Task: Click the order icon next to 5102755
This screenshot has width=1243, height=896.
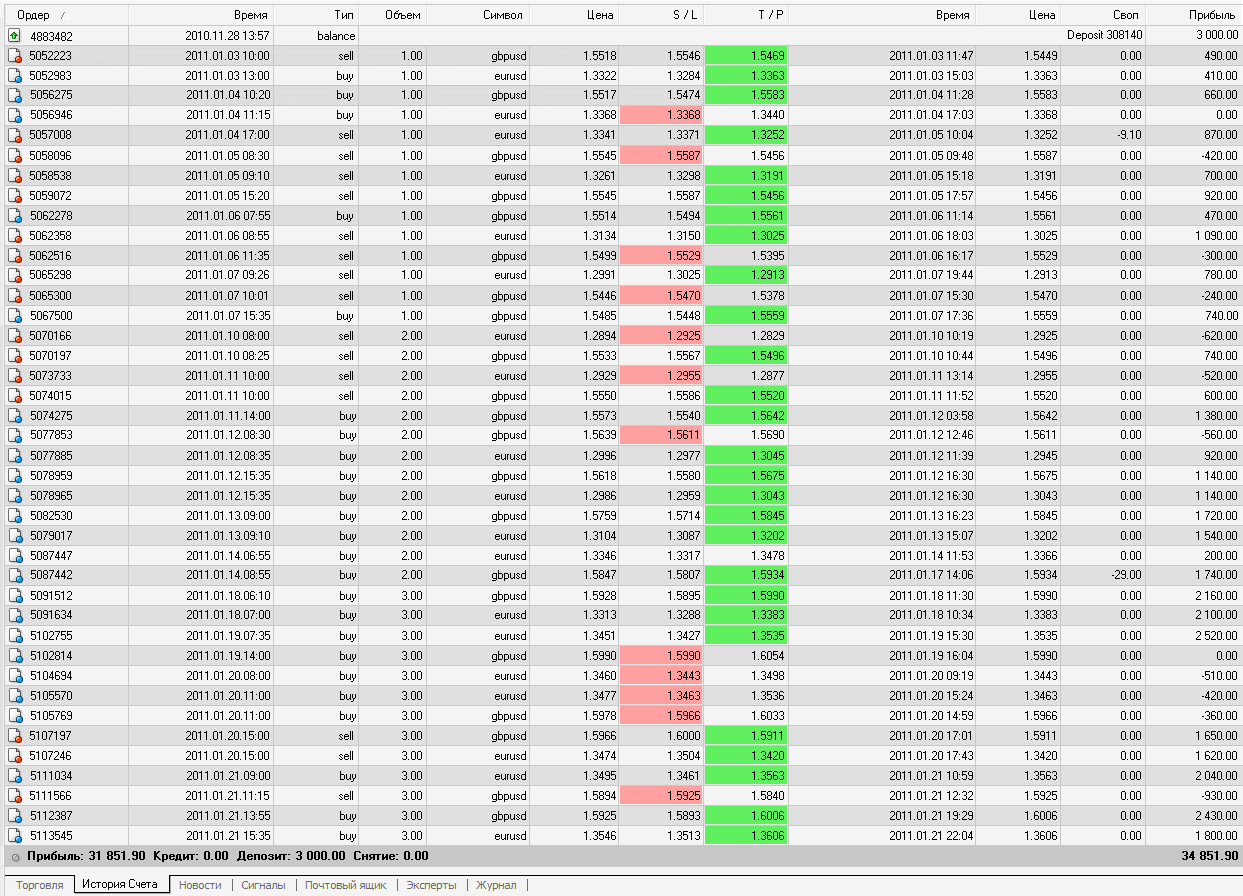Action: click(x=14, y=635)
